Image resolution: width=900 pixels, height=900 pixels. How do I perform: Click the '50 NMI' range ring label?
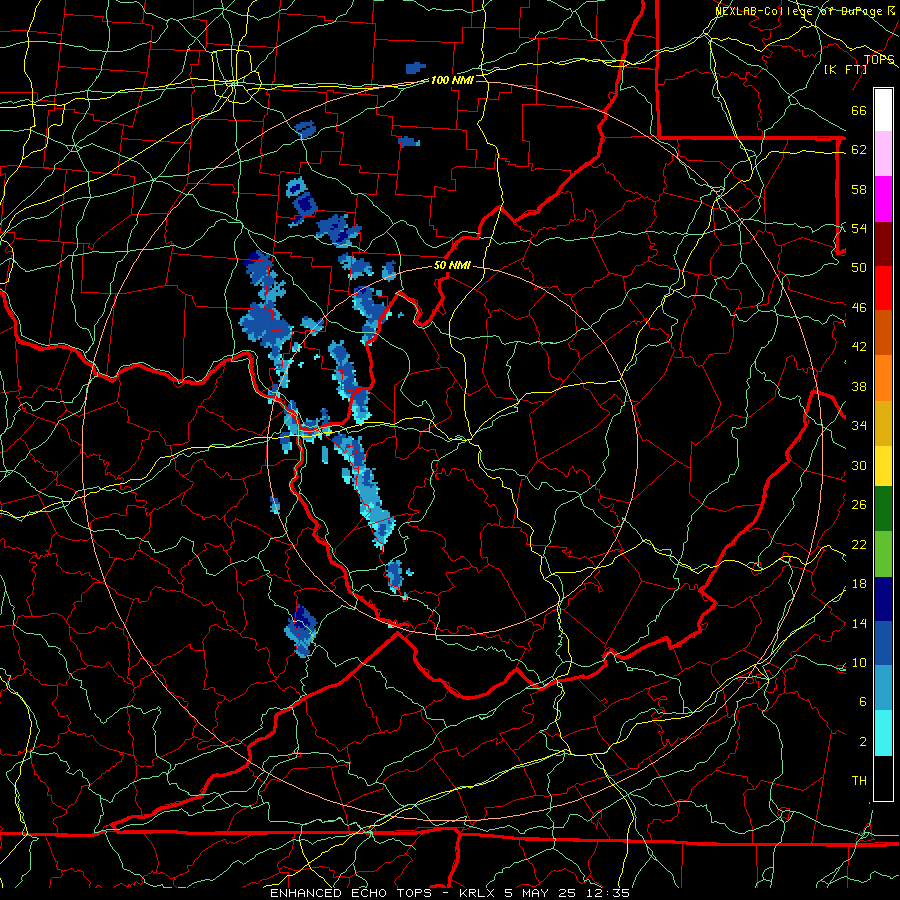[x=452, y=265]
